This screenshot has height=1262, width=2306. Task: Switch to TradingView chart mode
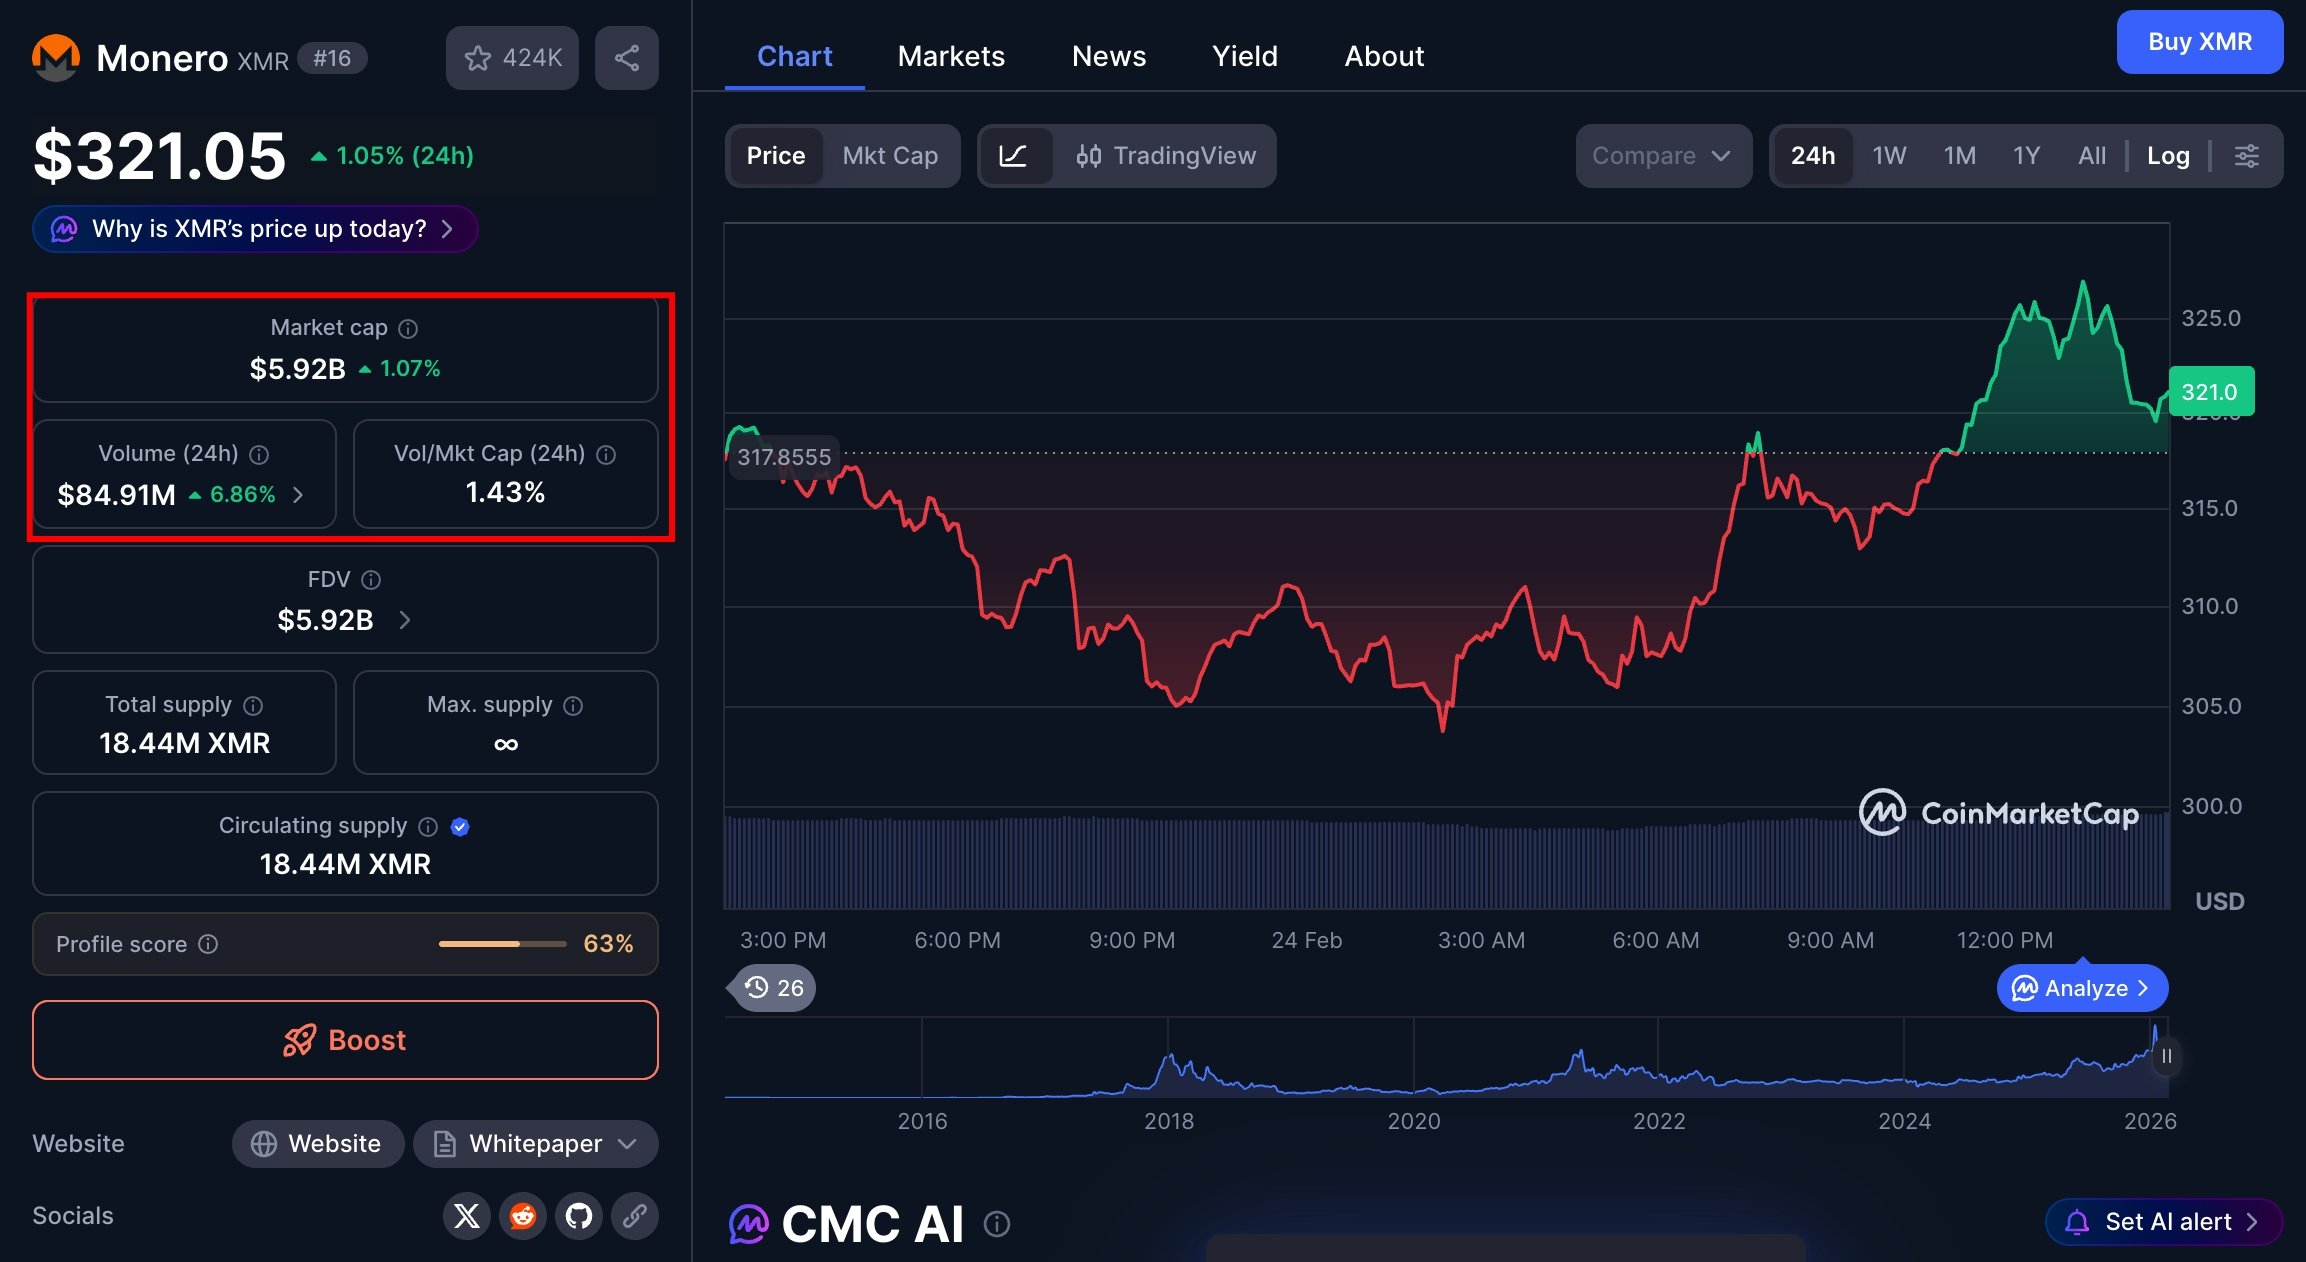[1166, 156]
